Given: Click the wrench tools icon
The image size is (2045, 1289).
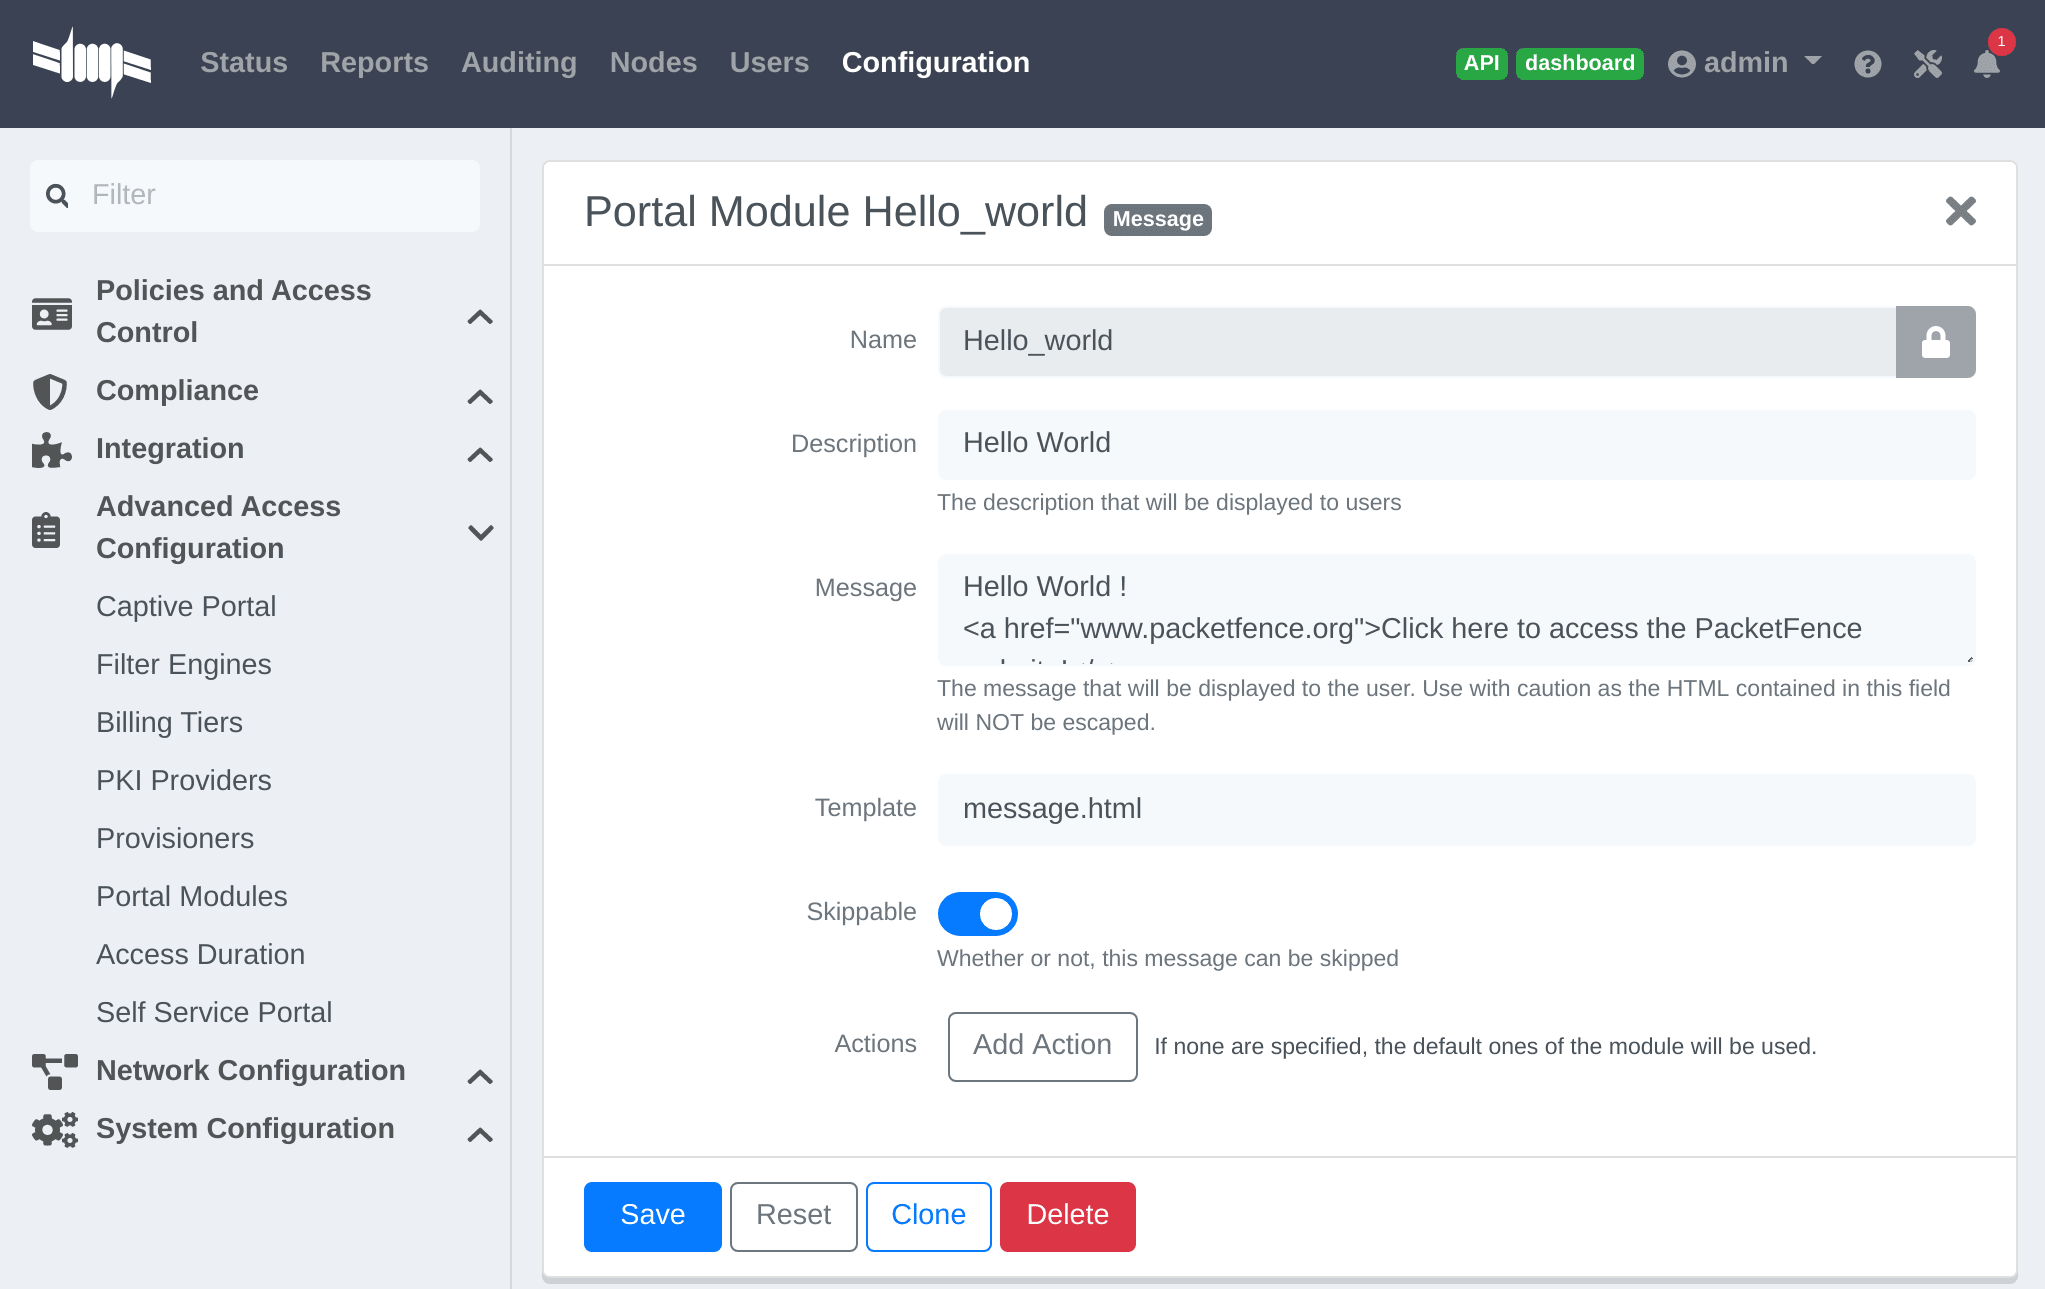Looking at the screenshot, I should [1927, 64].
